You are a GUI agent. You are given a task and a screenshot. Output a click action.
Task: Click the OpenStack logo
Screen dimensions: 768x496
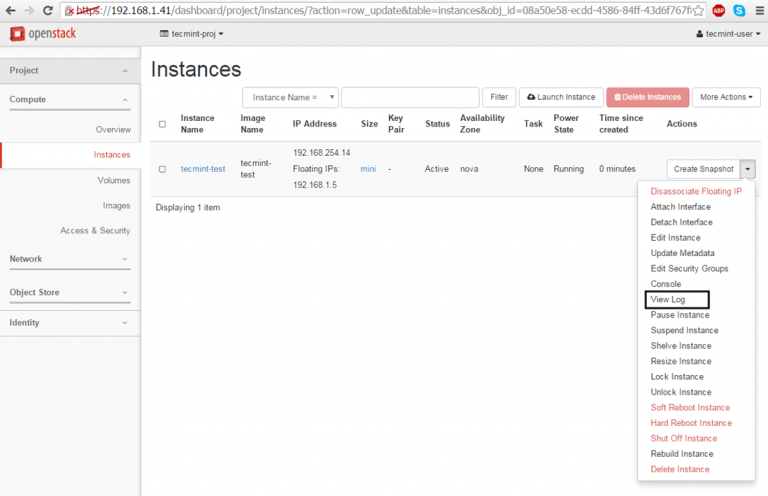coord(45,34)
